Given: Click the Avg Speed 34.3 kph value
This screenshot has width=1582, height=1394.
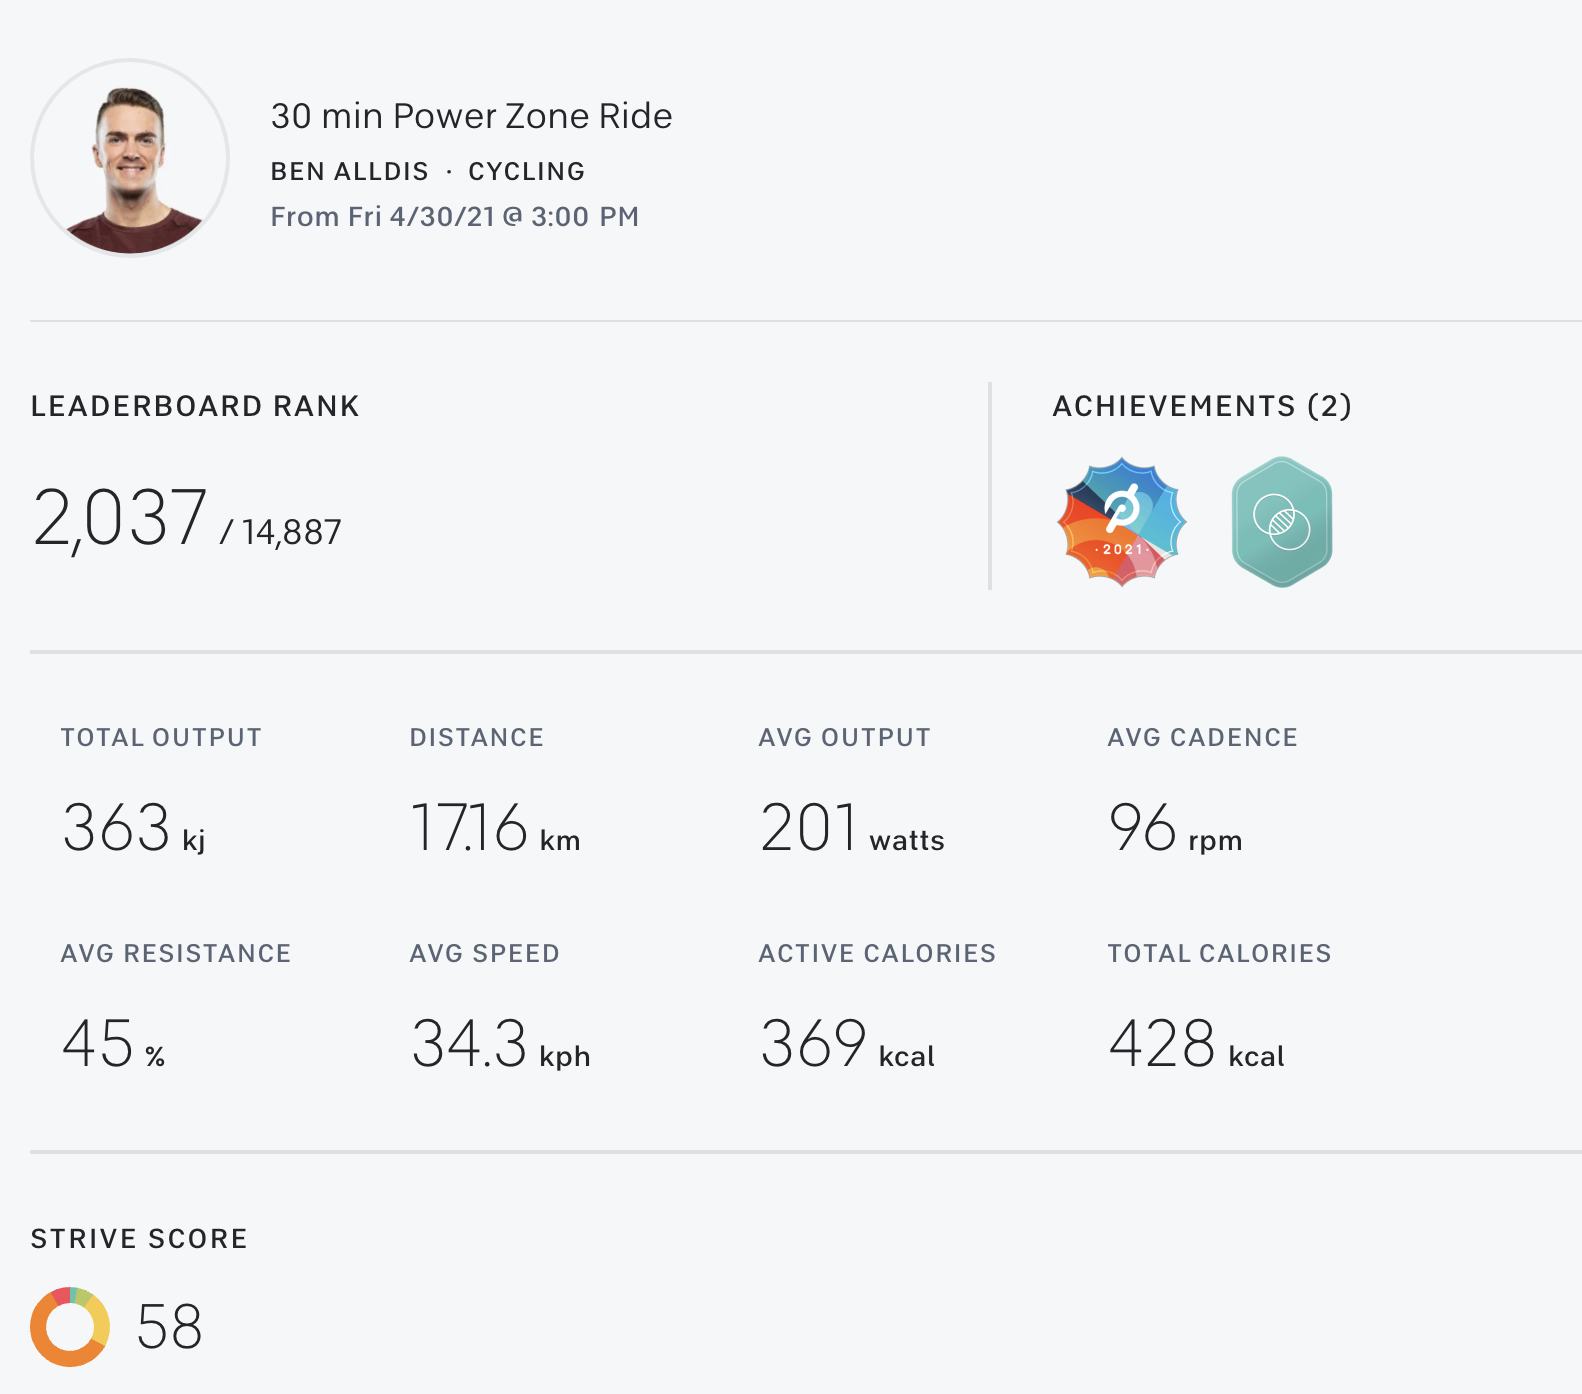Looking at the screenshot, I should [500, 1044].
